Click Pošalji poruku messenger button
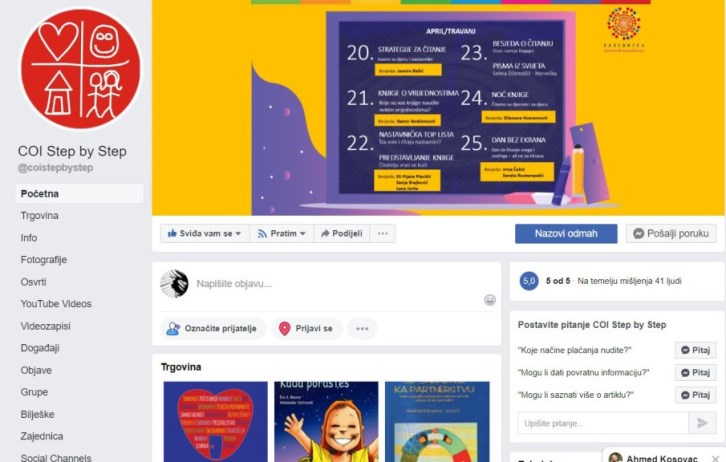Screen dimensions: 726x462 coord(671,233)
